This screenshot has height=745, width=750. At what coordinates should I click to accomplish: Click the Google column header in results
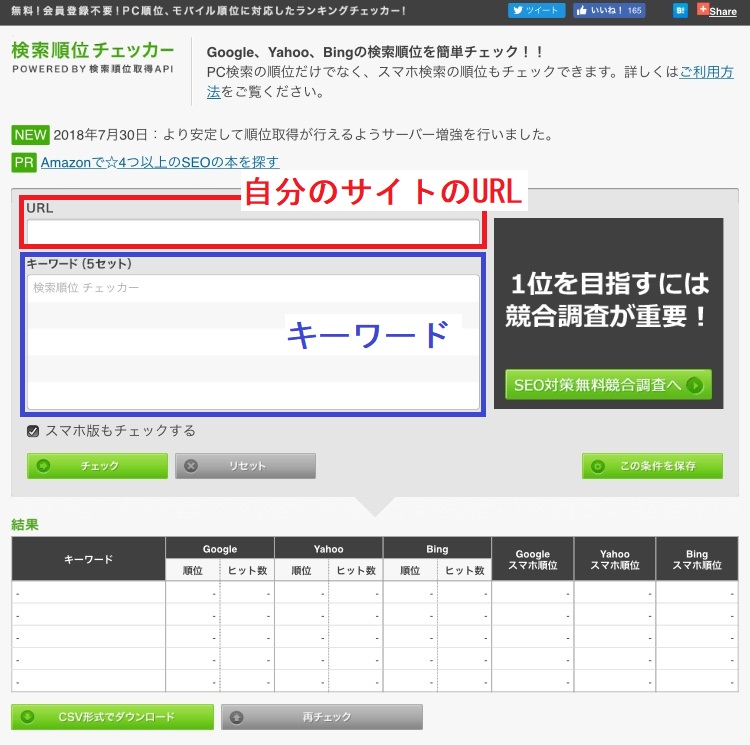click(220, 549)
